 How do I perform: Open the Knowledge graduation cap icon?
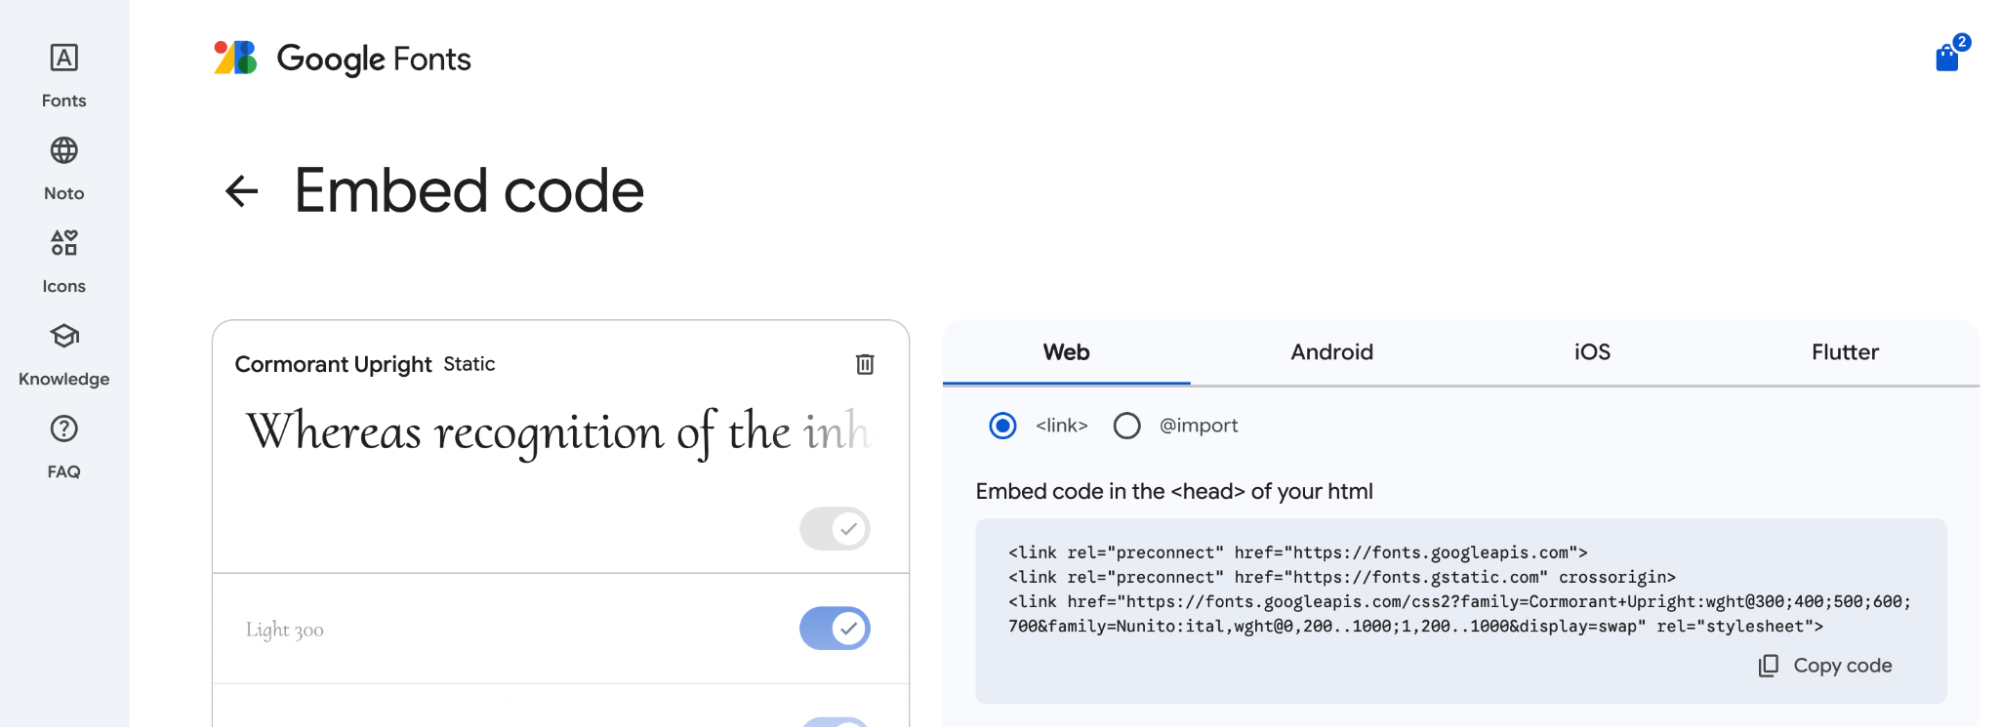point(64,336)
